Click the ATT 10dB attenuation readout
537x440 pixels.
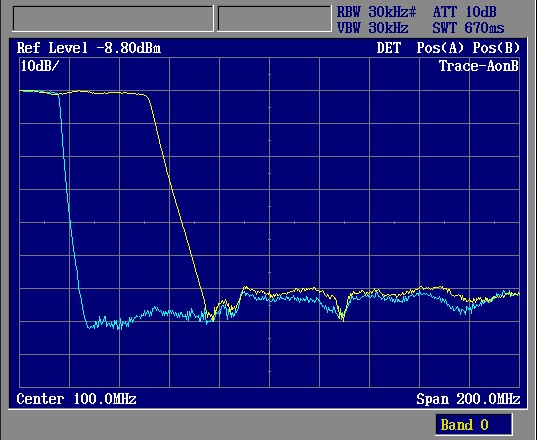point(464,12)
